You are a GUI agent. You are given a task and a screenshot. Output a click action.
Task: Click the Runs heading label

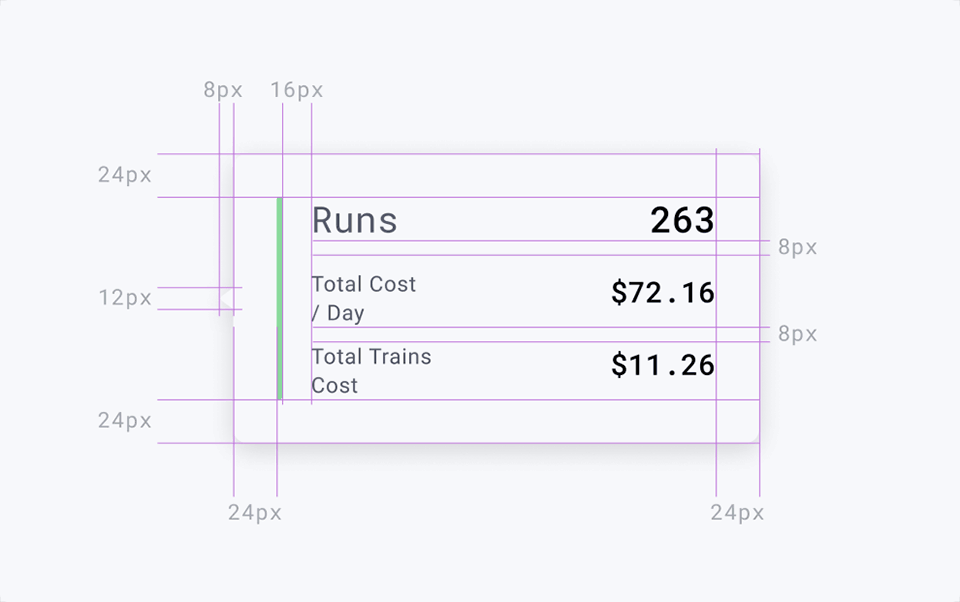coord(354,220)
